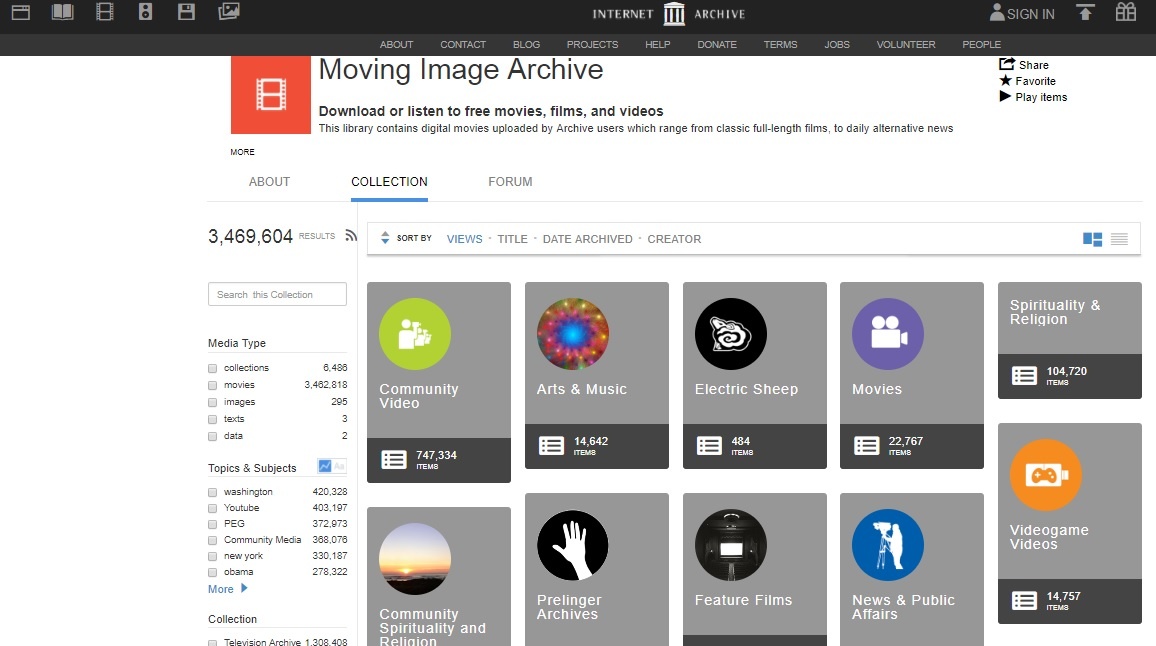Click the 14,642 items count on Arts & Music

pos(591,445)
